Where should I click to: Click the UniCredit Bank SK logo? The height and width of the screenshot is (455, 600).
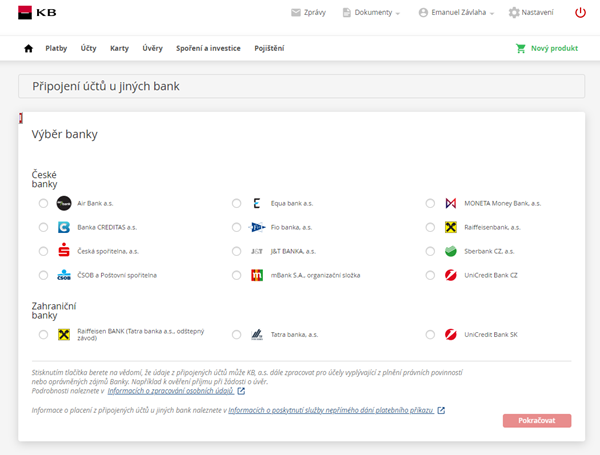(451, 334)
